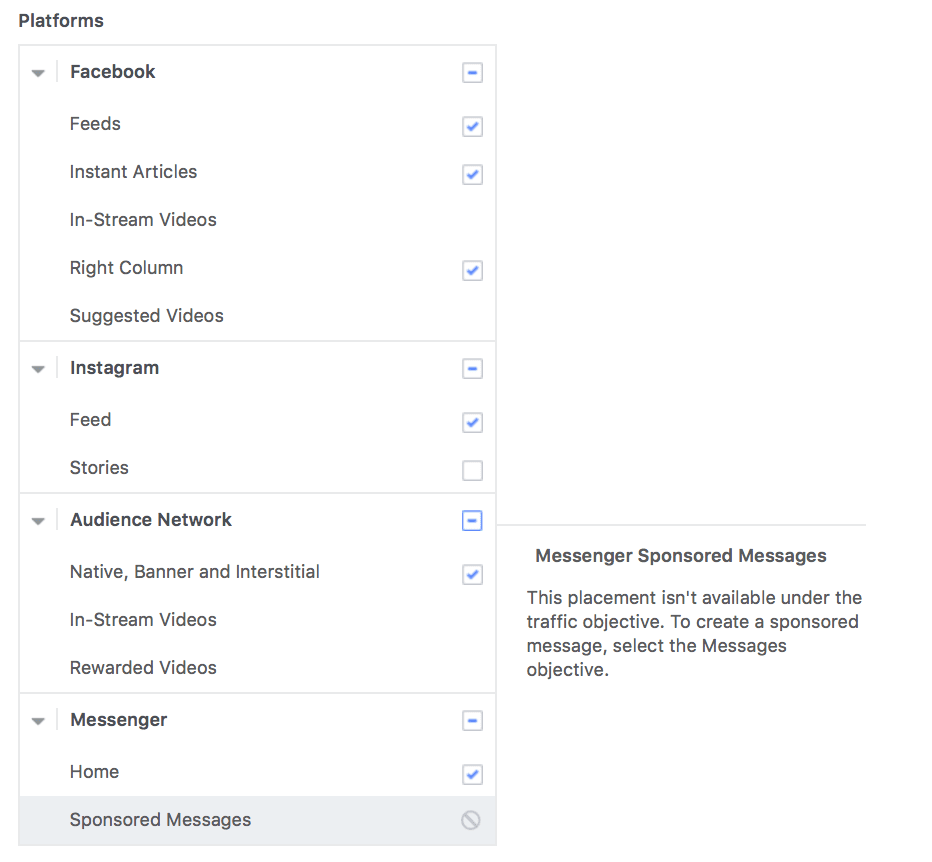The width and height of the screenshot is (932, 862).
Task: Select the Sponsored Messages row
Action: click(x=160, y=820)
